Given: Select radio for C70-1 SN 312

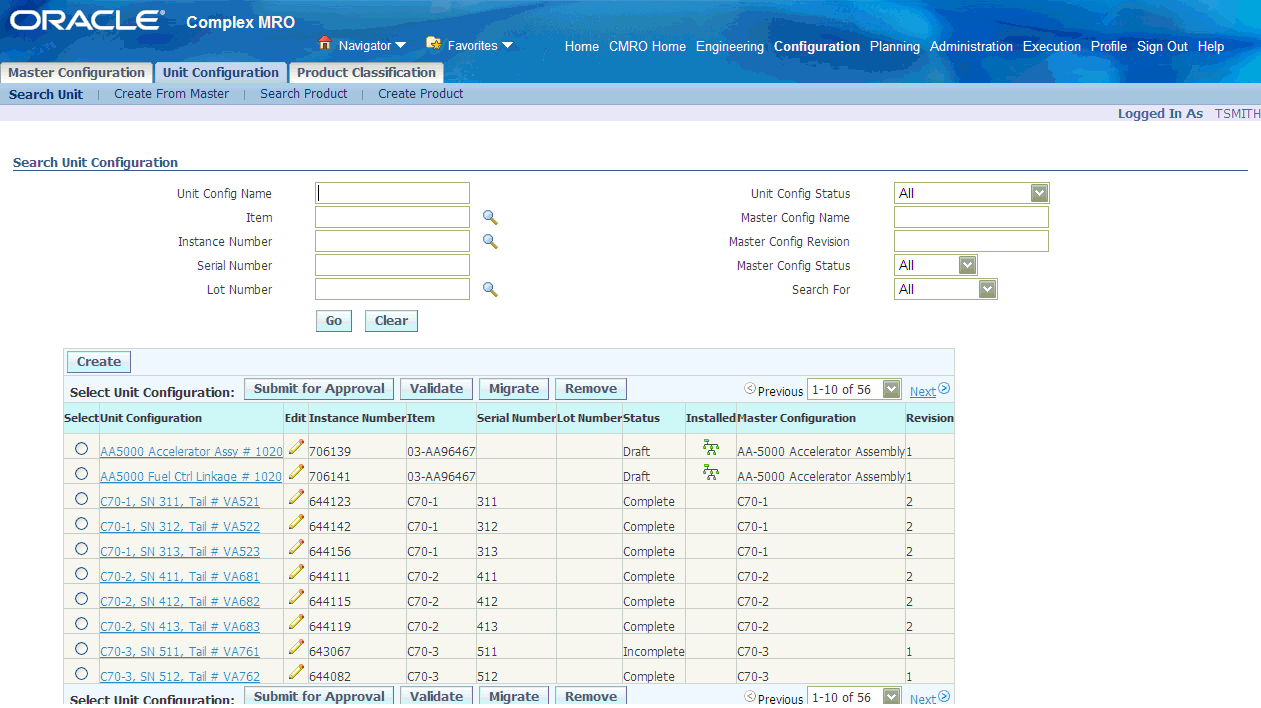Looking at the screenshot, I should coord(81,524).
